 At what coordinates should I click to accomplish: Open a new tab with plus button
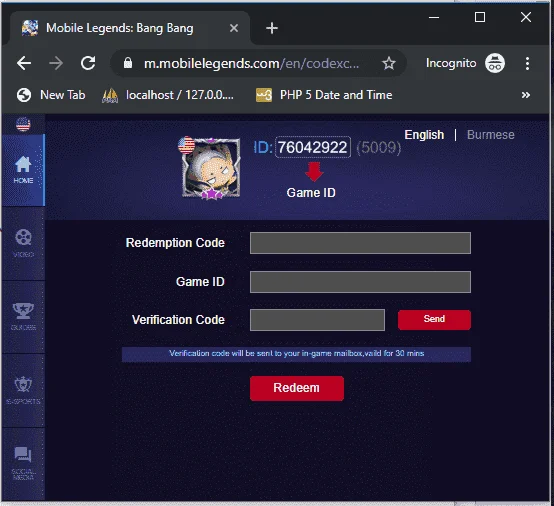click(272, 28)
